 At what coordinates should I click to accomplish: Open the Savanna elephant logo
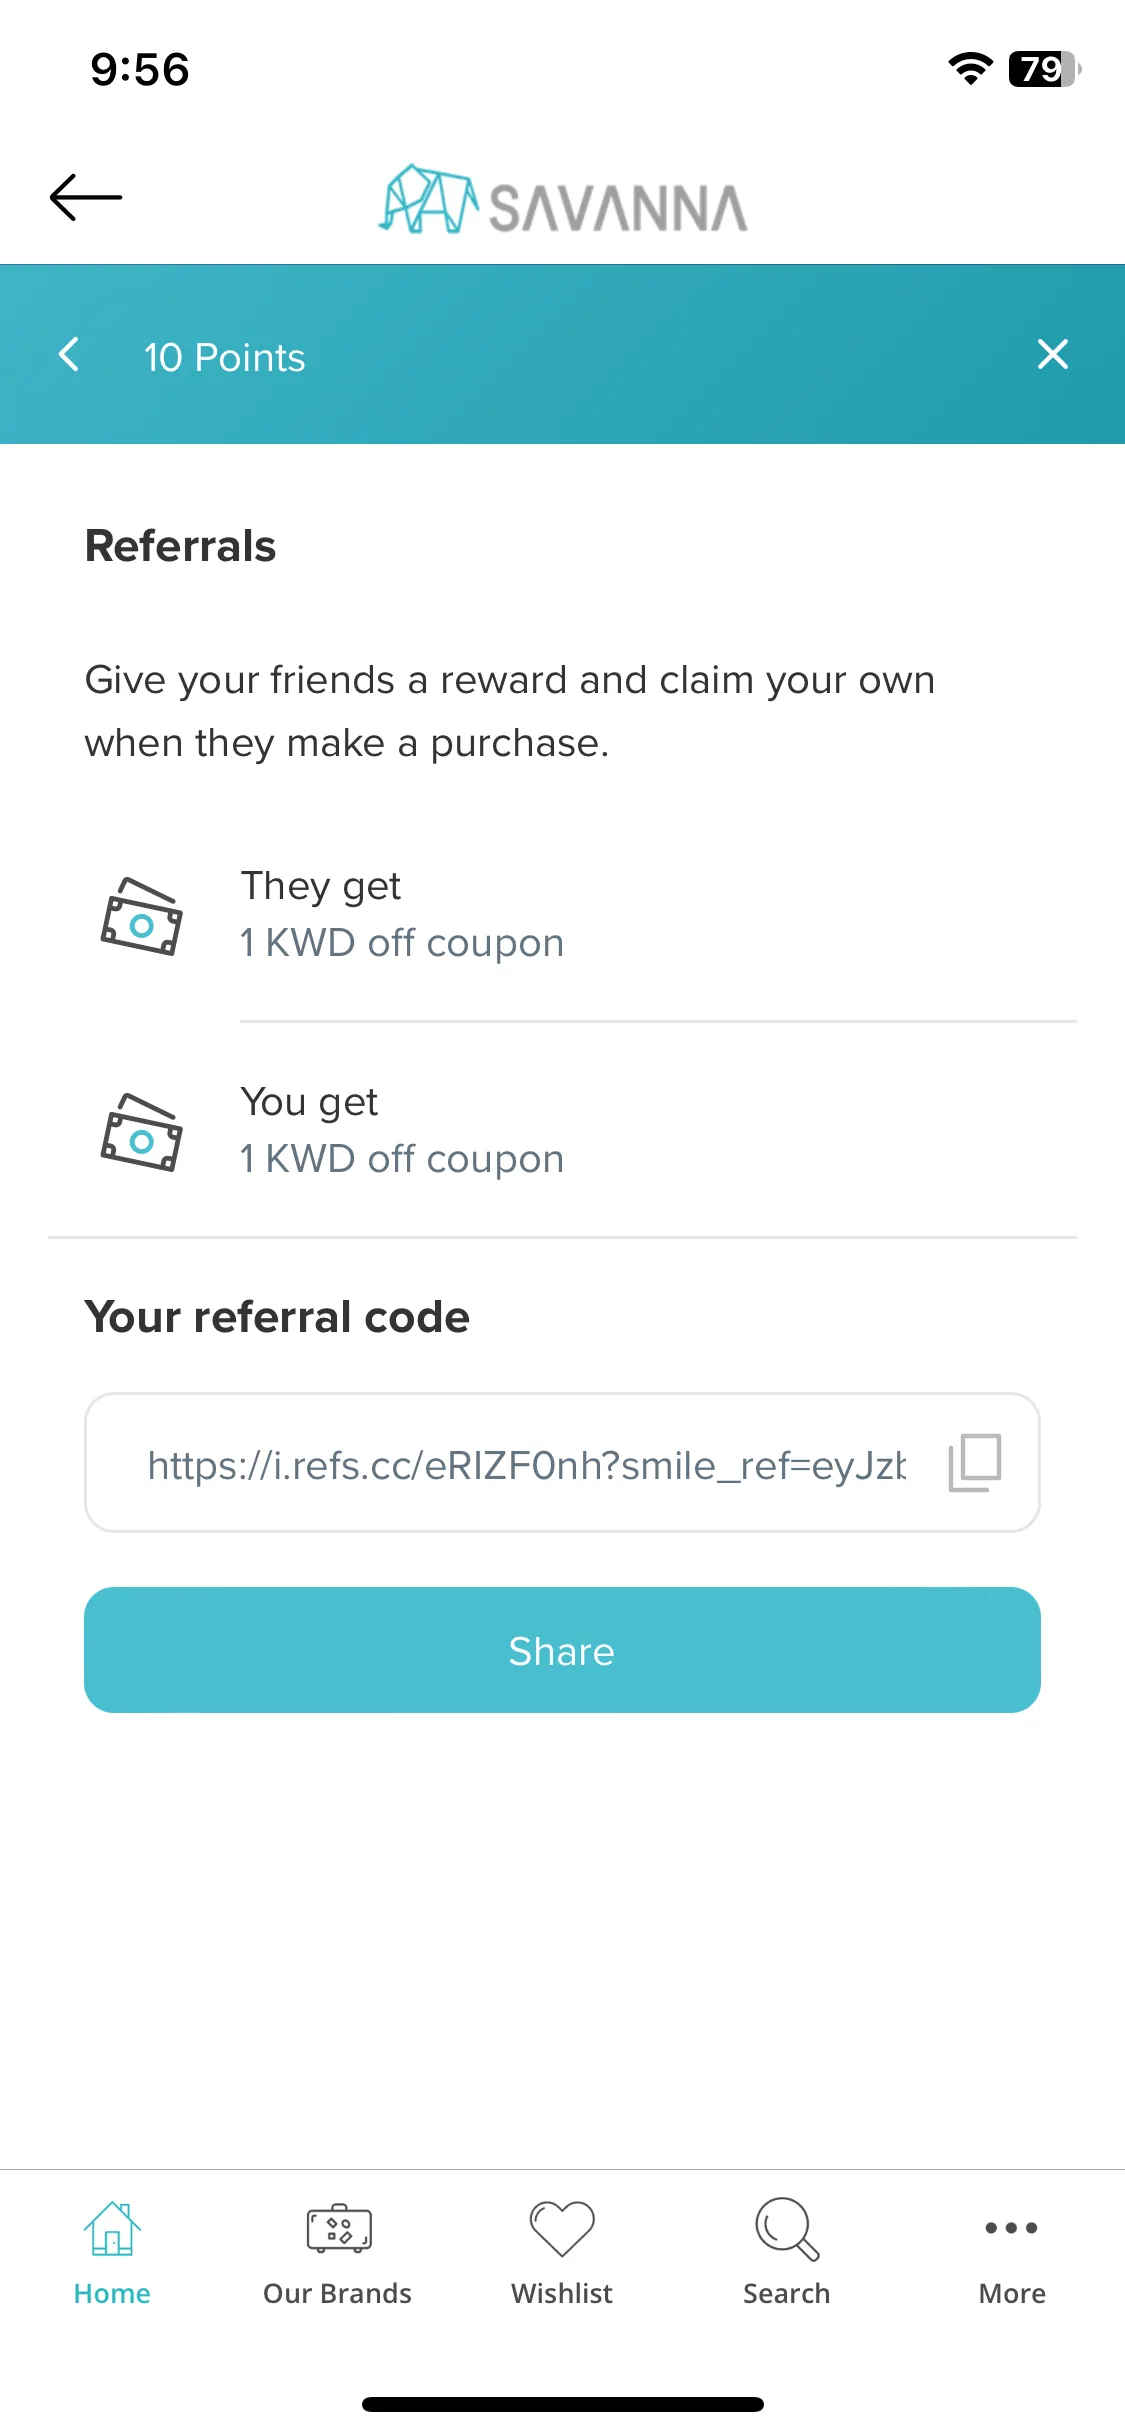[563, 200]
